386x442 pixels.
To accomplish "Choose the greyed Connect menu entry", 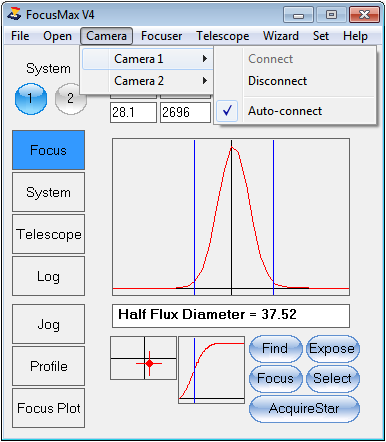I will point(295,59).
